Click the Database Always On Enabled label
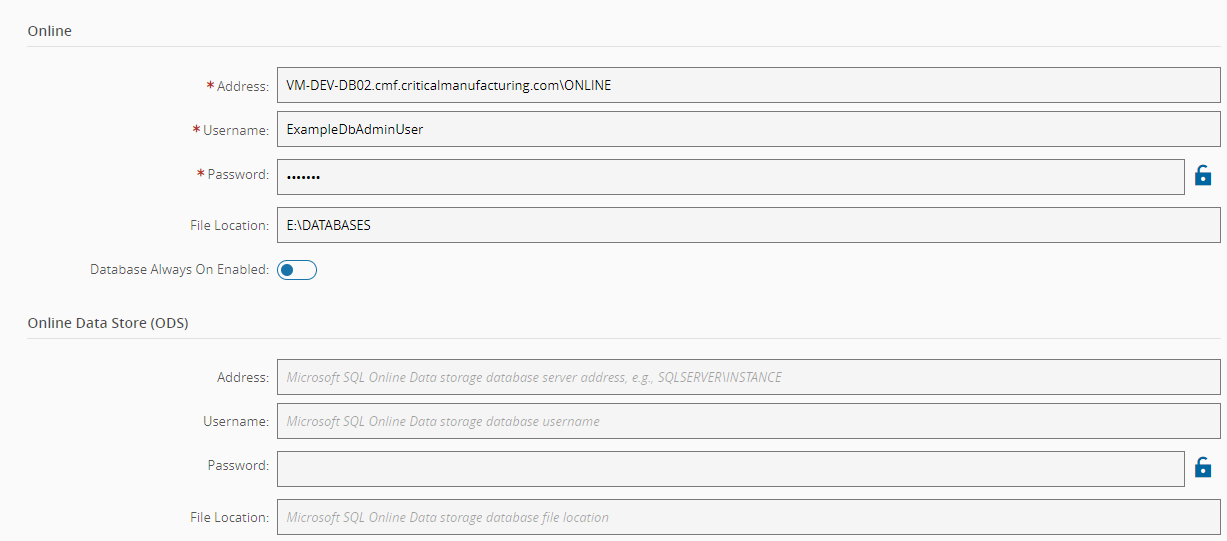Viewport: 1227px width, 541px height. (179, 270)
